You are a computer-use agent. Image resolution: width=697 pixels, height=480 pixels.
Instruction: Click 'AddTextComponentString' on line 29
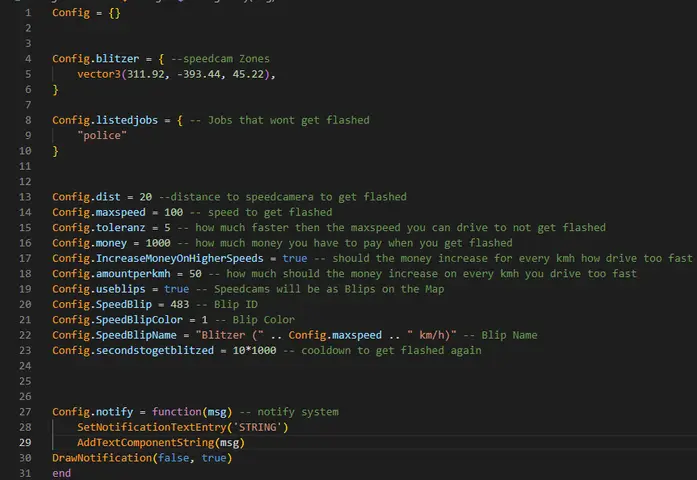click(145, 443)
